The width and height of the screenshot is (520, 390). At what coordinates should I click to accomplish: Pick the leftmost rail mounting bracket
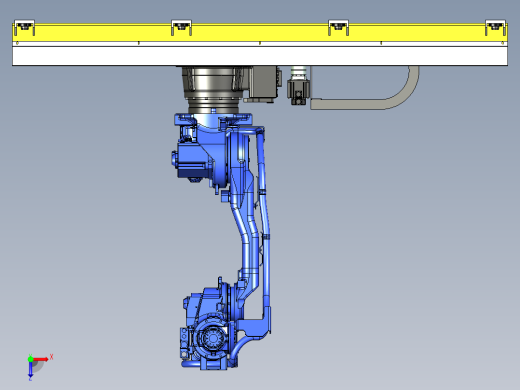[24, 27]
